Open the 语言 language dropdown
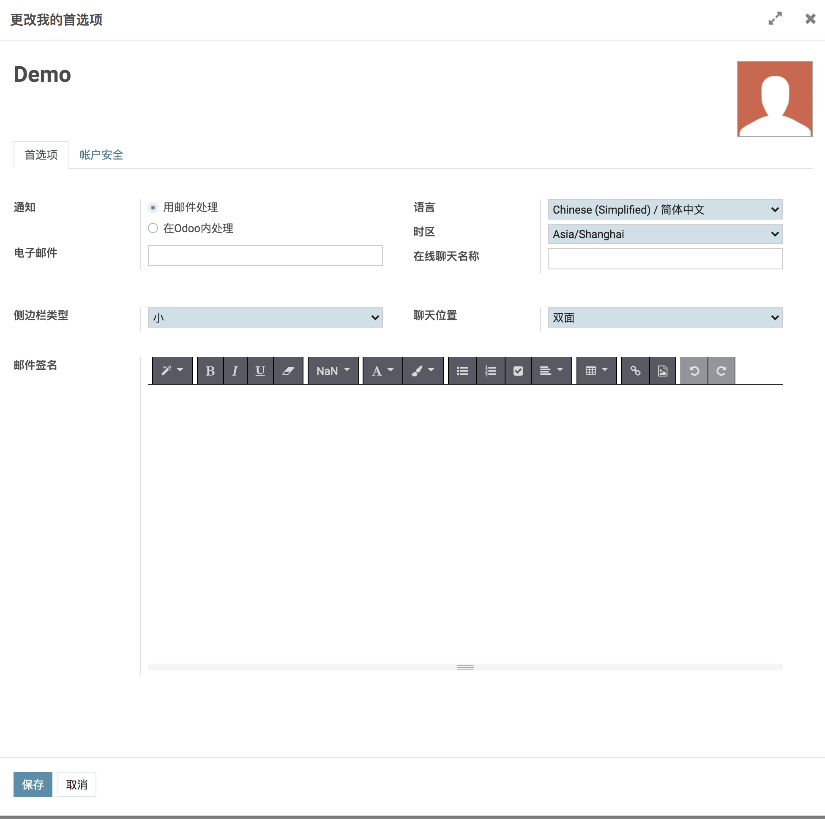 665,210
